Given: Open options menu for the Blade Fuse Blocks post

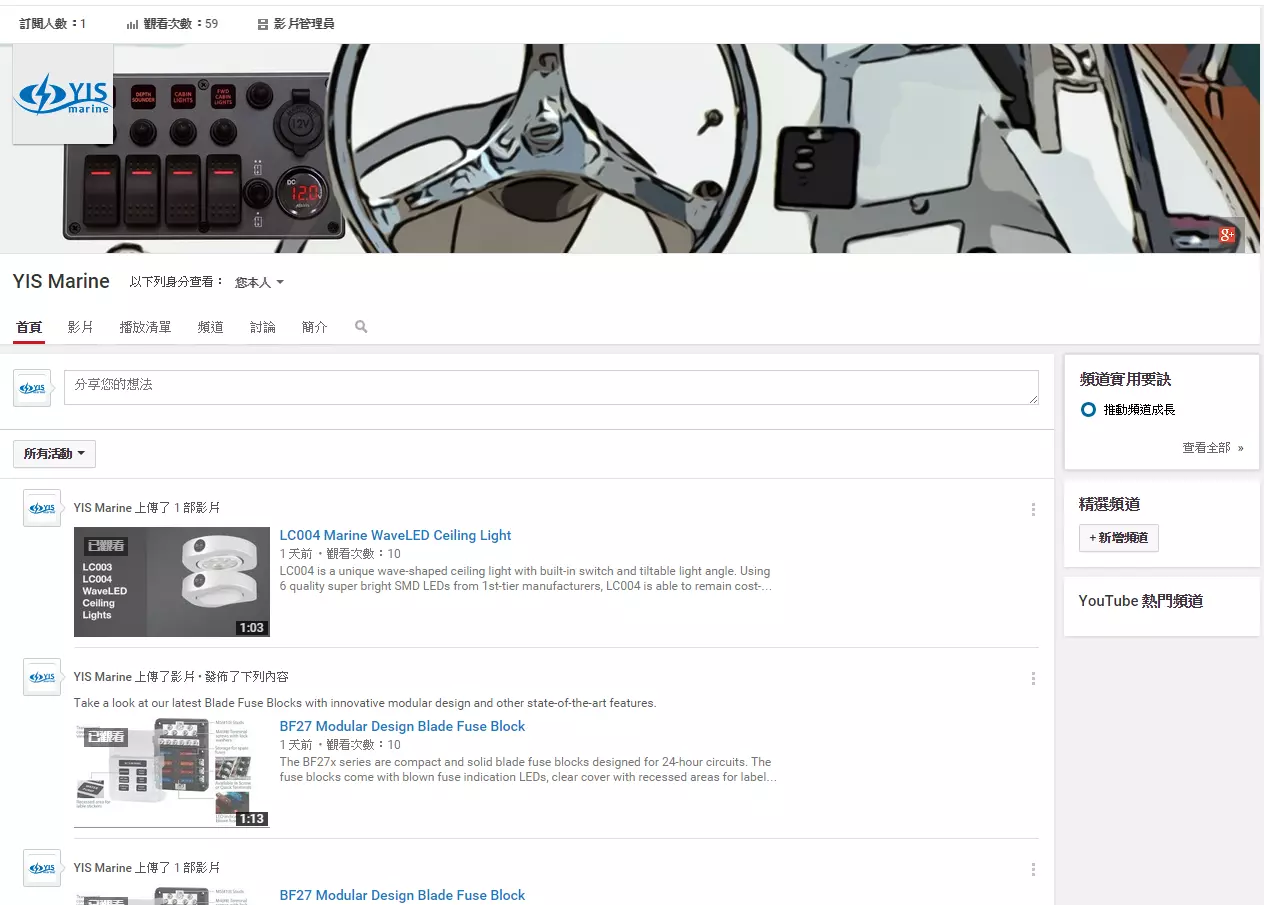Looking at the screenshot, I should [x=1033, y=678].
